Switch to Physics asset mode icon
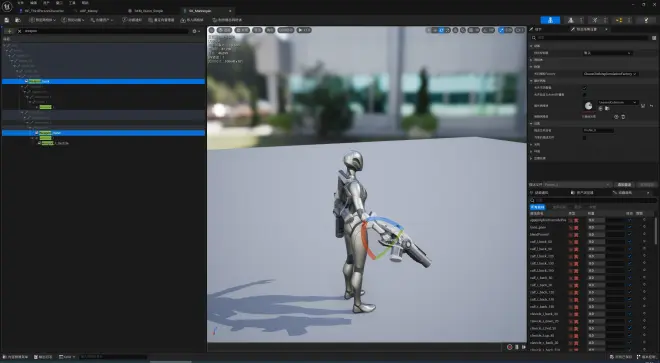660x363 pixels. click(x=646, y=20)
